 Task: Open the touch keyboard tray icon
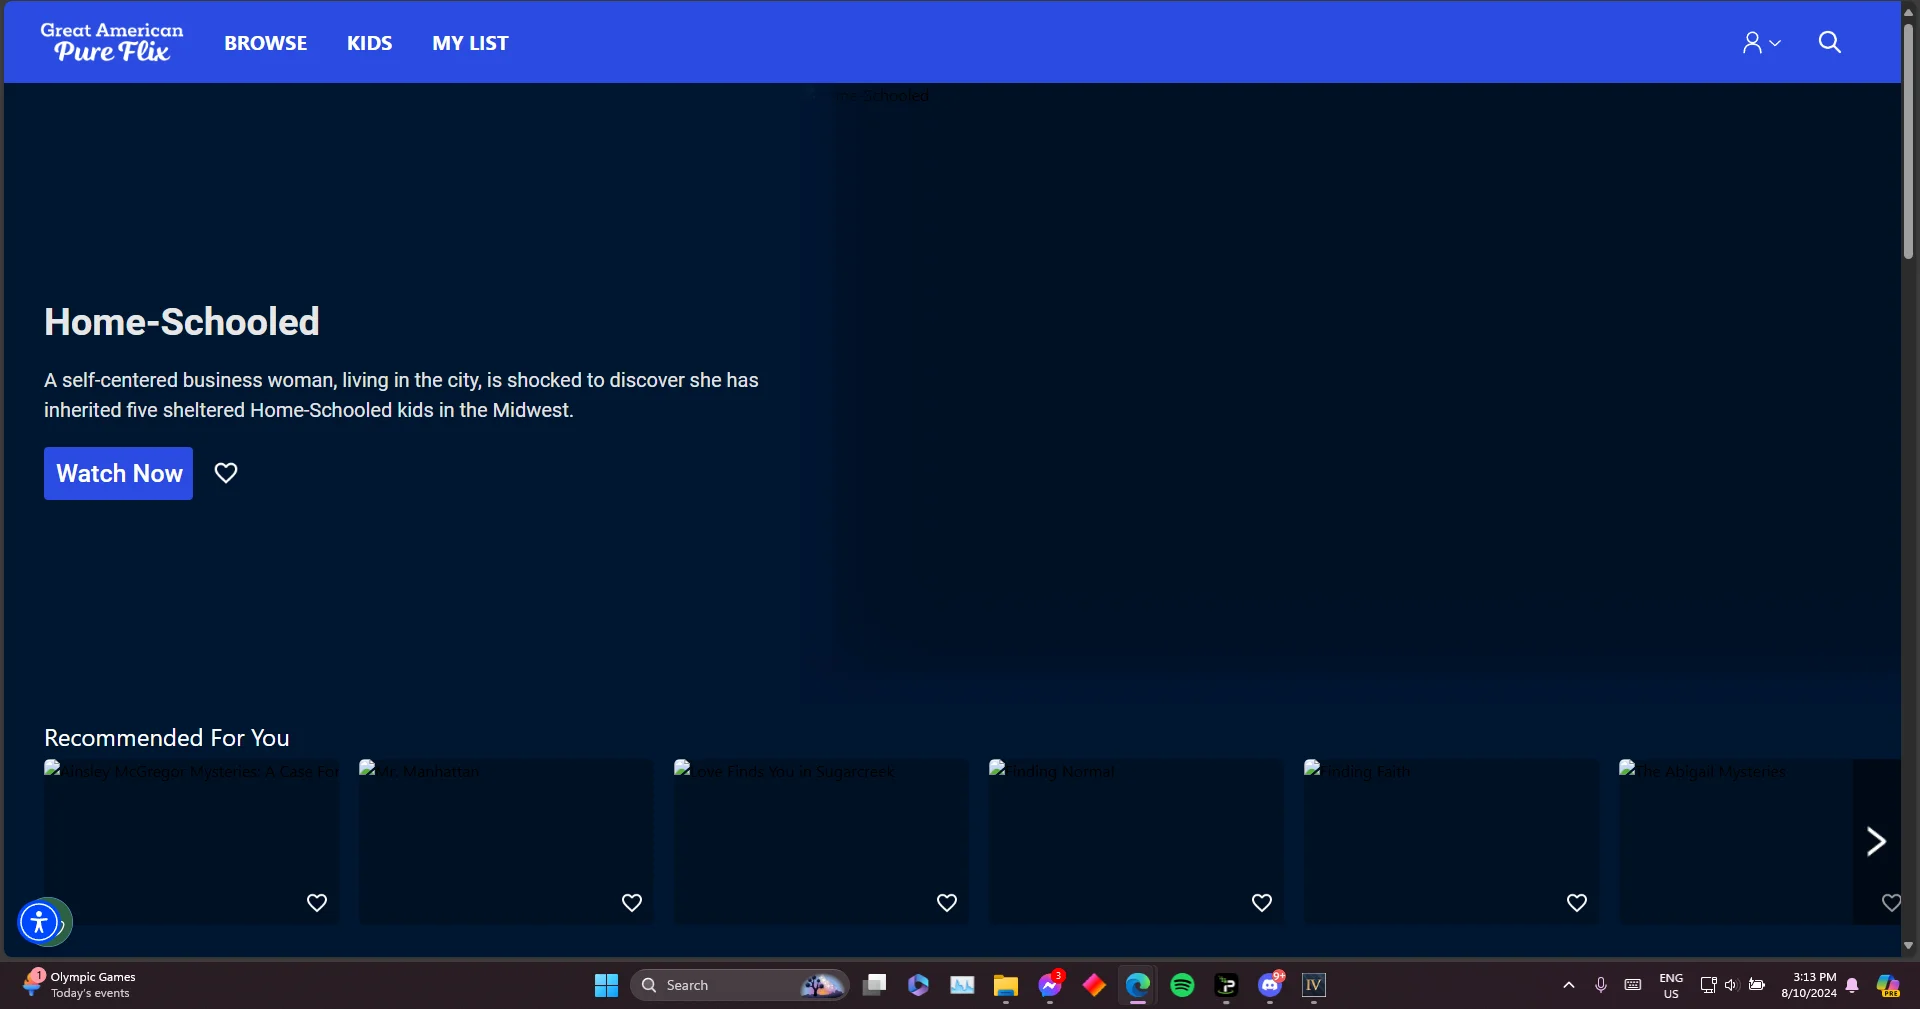[1633, 985]
